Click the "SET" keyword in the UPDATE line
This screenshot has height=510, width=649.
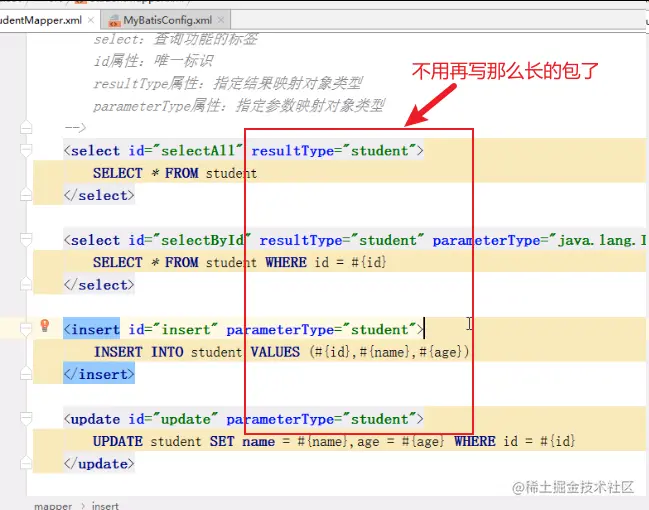[222, 441]
